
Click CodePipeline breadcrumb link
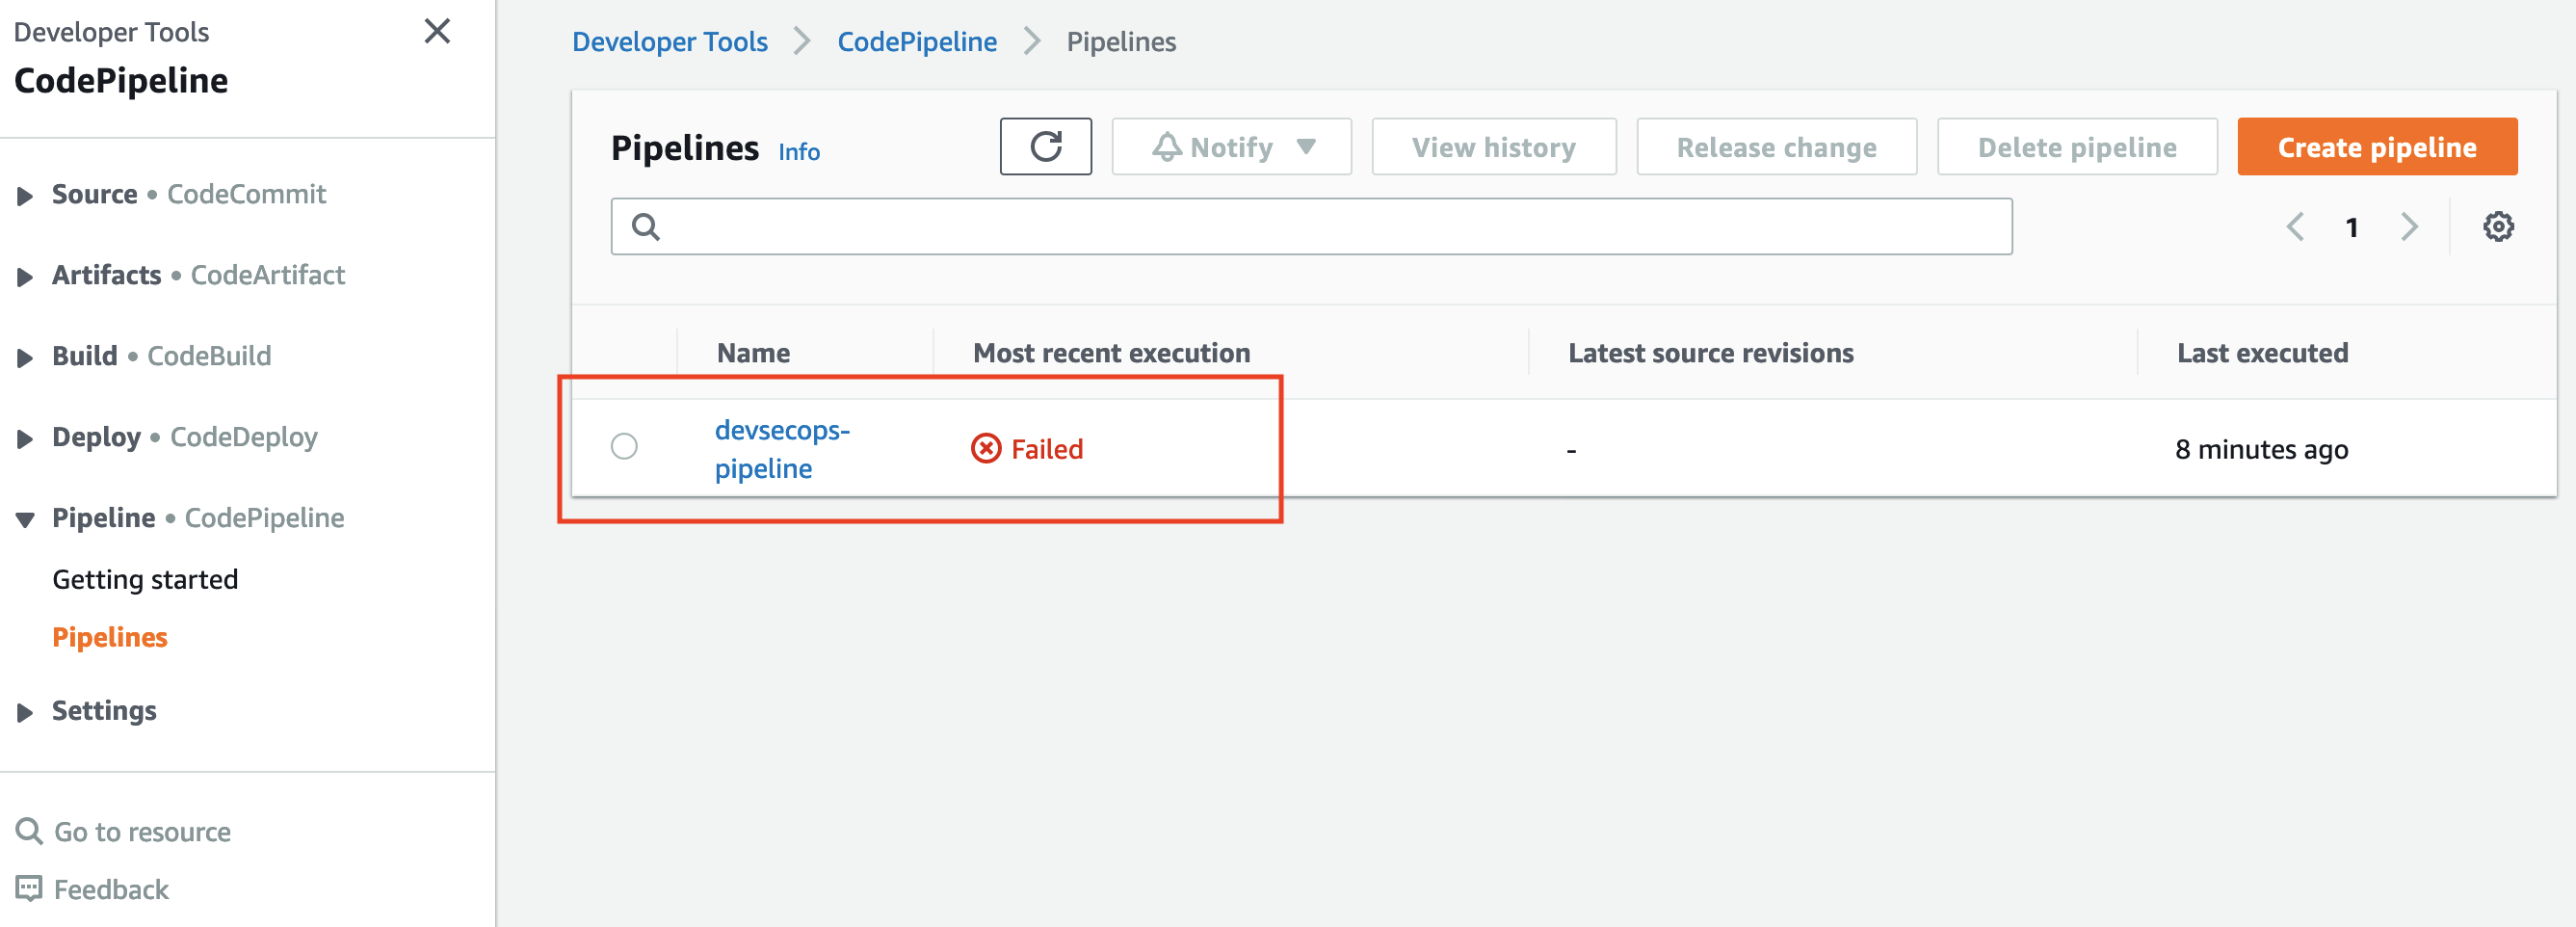(917, 42)
